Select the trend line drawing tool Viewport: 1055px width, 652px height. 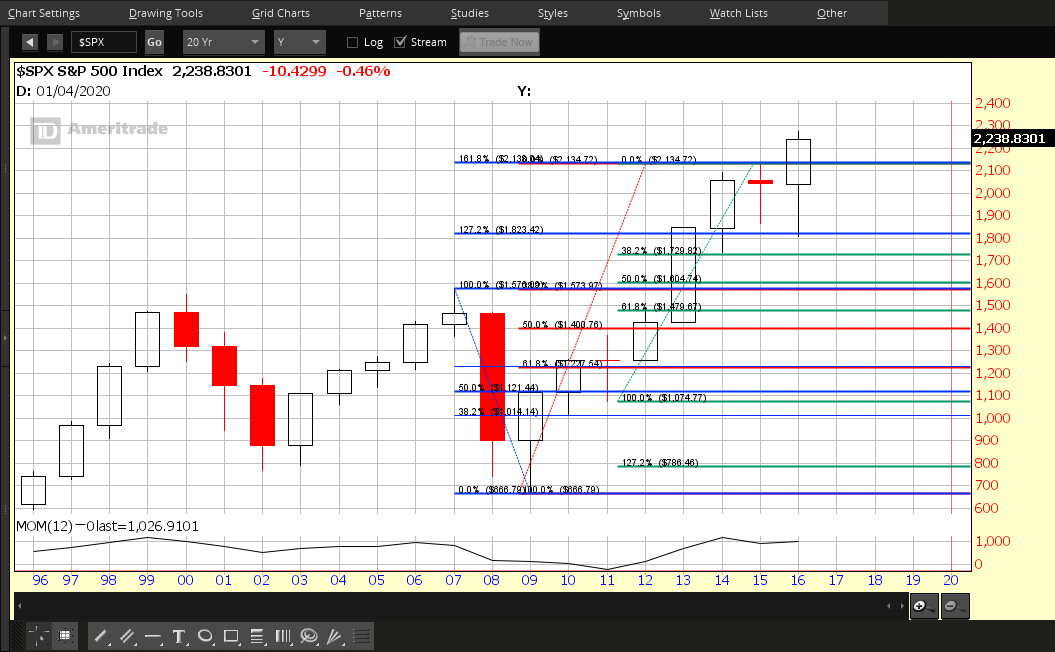(x=101, y=636)
